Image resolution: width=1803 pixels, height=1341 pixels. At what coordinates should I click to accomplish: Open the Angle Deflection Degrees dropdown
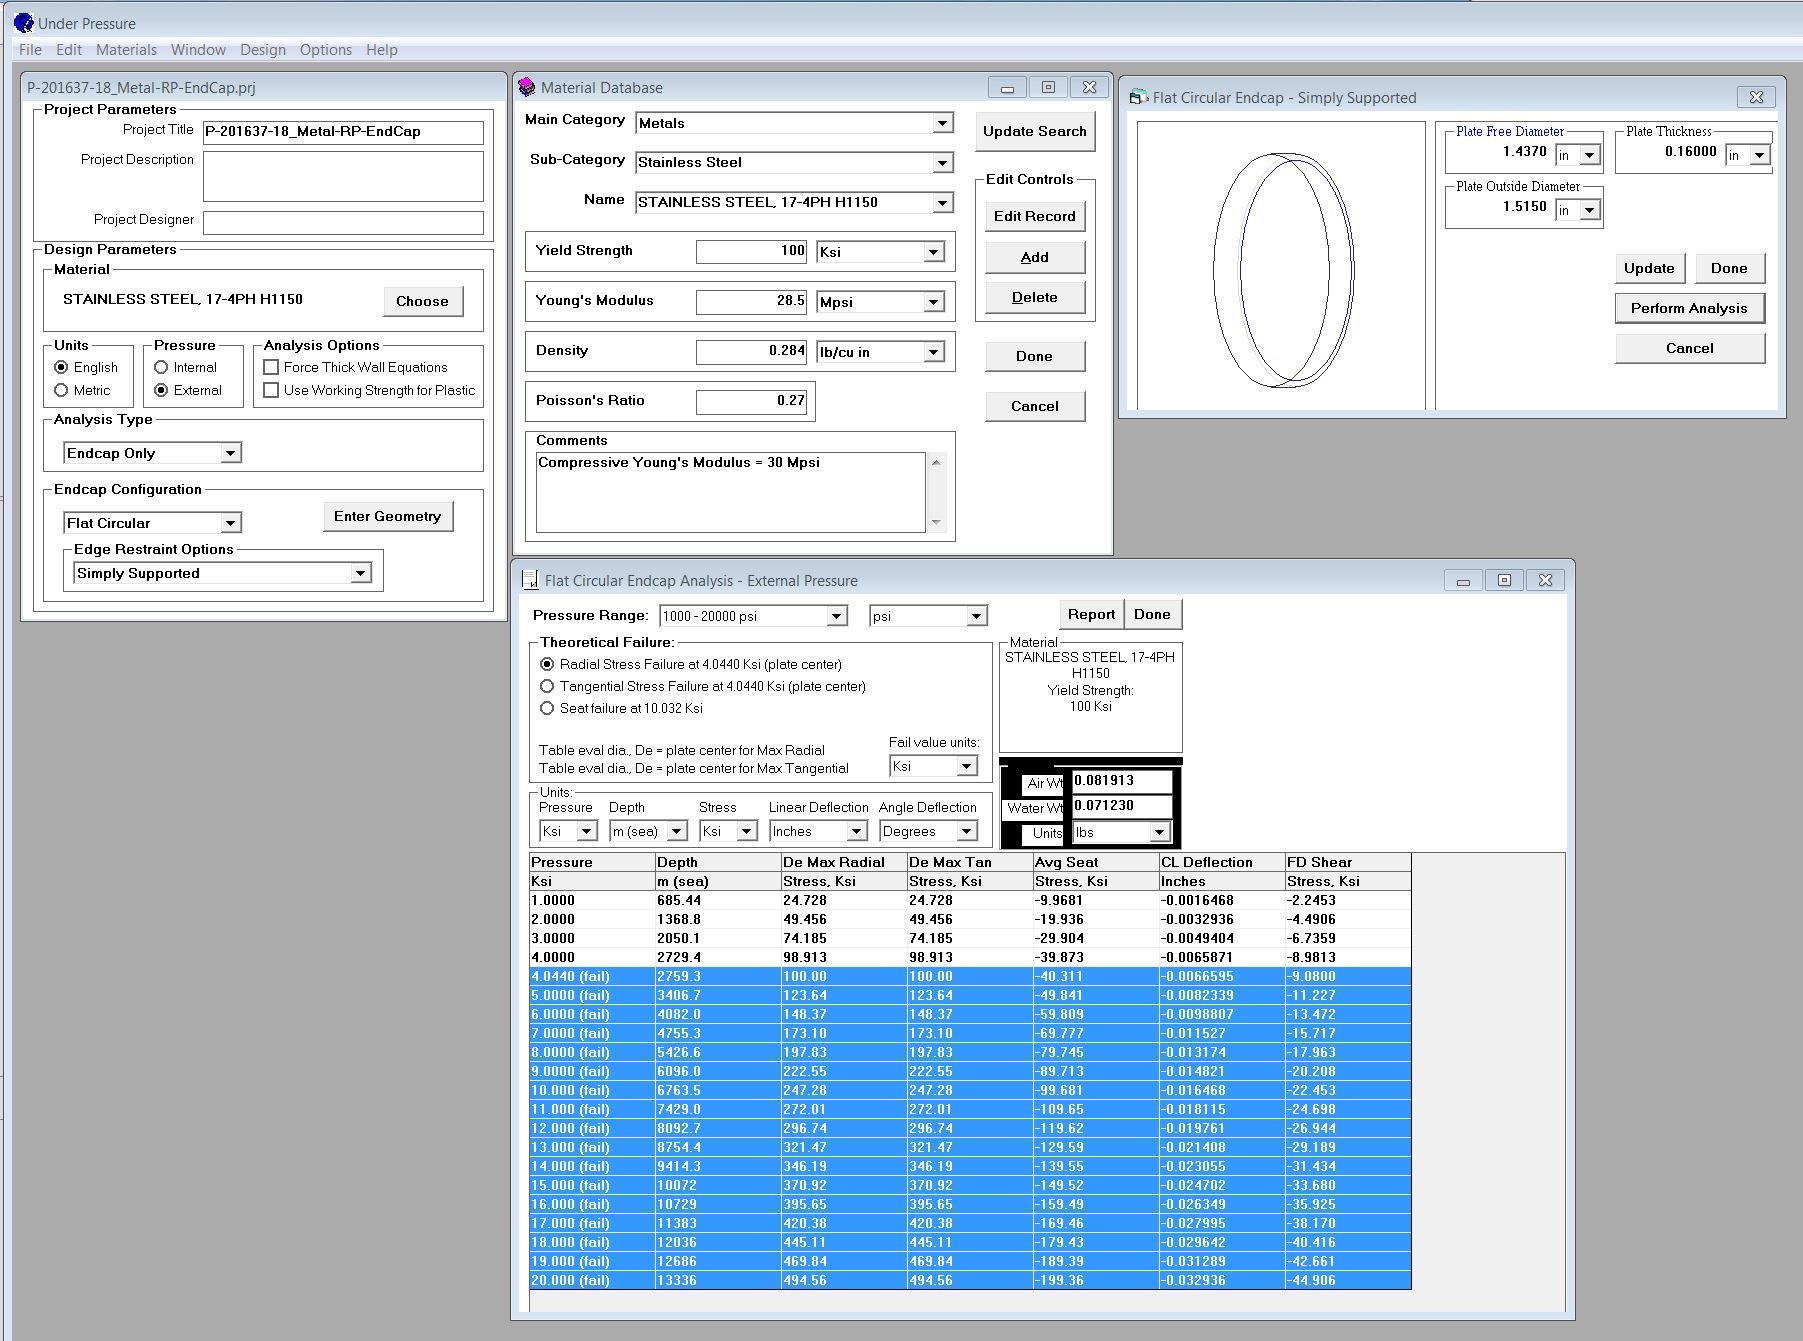(967, 831)
